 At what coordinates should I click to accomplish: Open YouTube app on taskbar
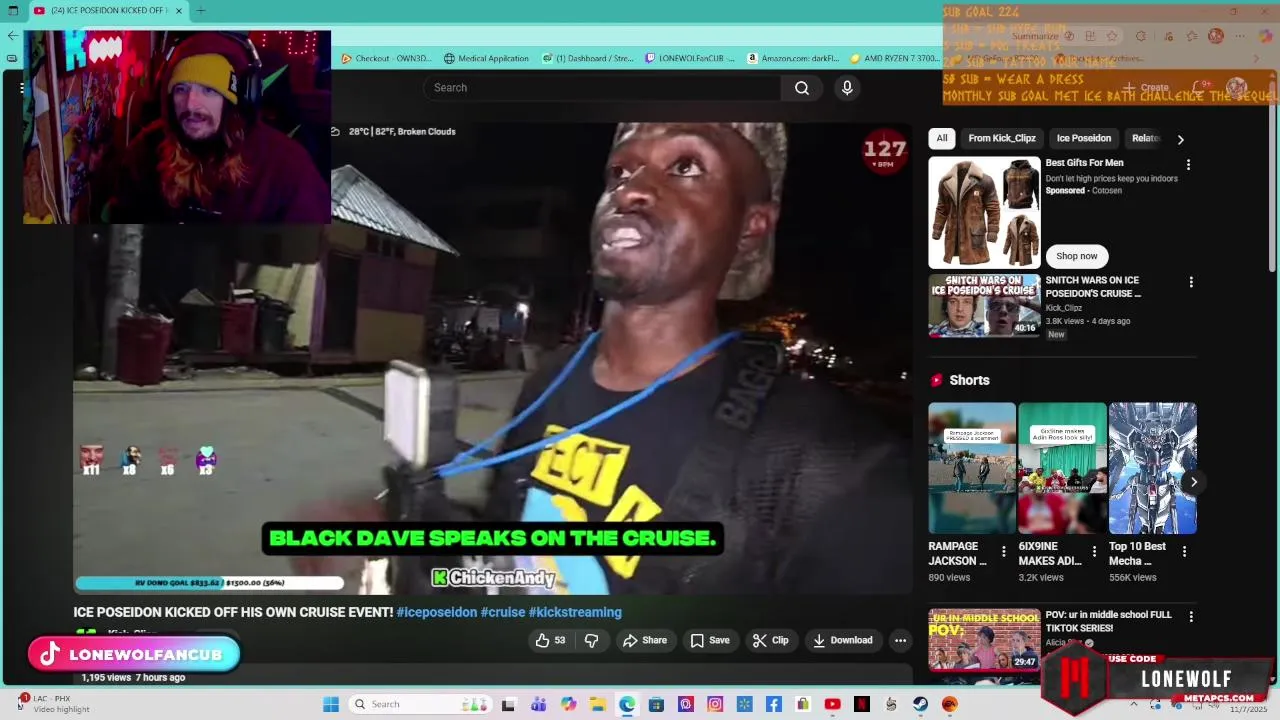tap(832, 704)
